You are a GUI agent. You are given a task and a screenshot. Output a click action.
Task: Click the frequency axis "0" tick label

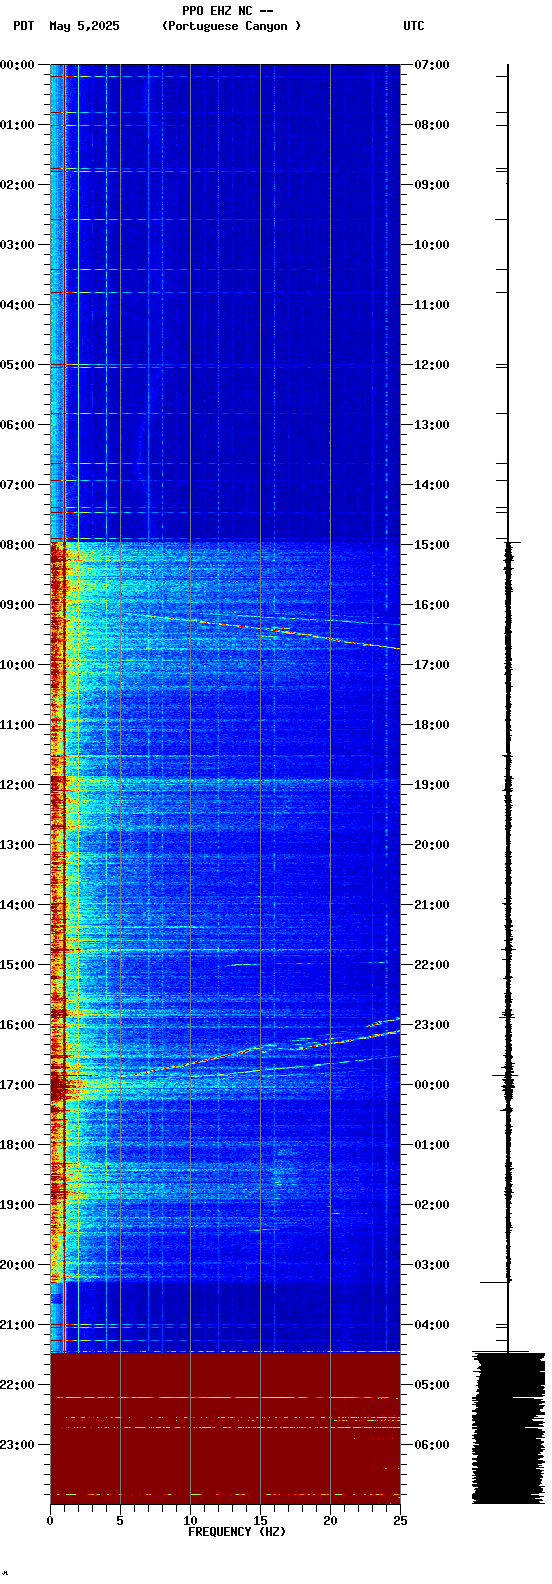[50, 1520]
